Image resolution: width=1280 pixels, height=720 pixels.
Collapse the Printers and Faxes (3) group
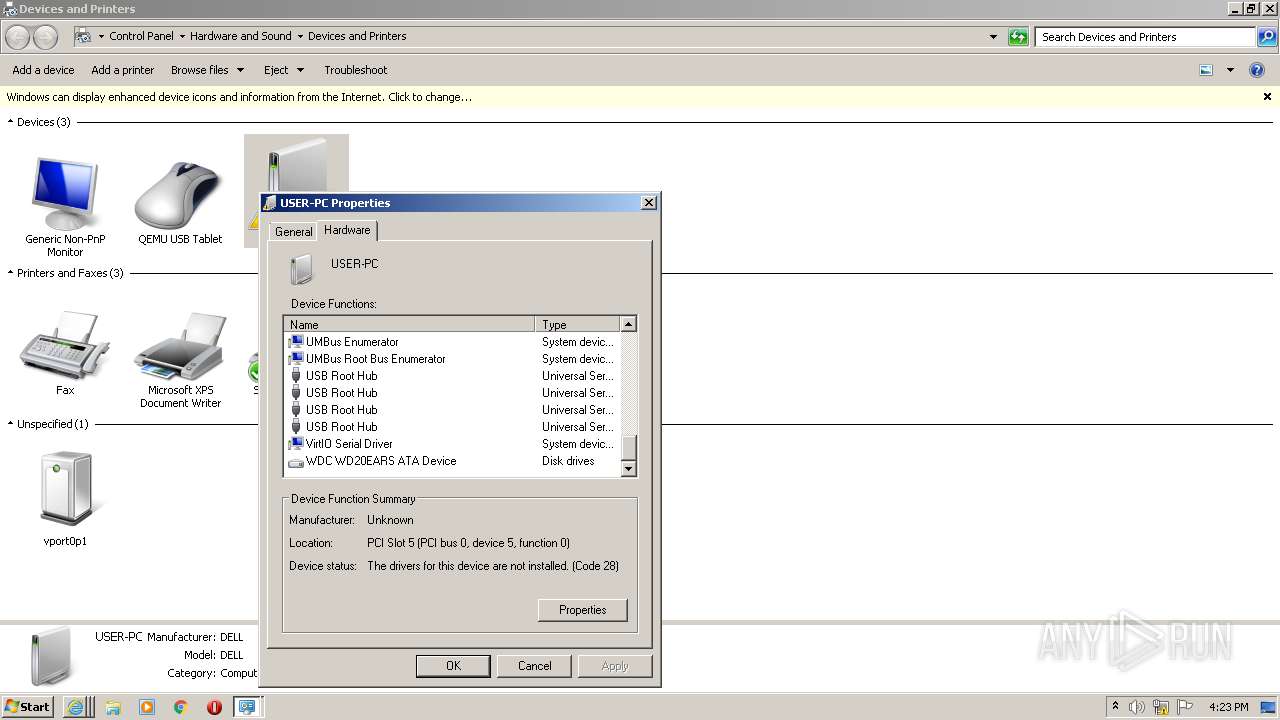11,273
